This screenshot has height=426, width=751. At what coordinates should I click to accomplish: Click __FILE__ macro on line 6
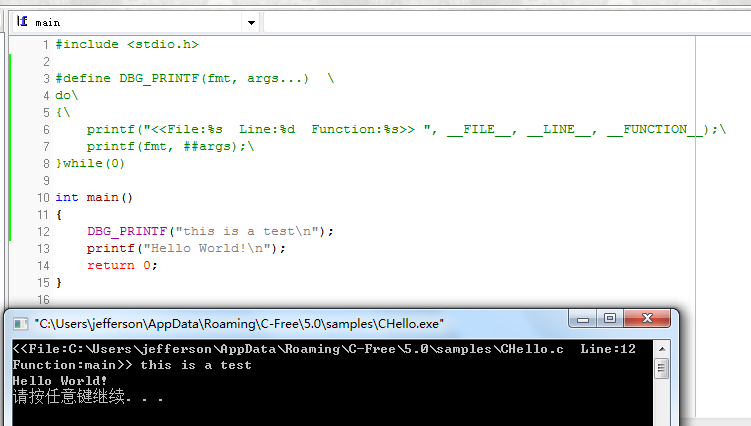tap(479, 129)
